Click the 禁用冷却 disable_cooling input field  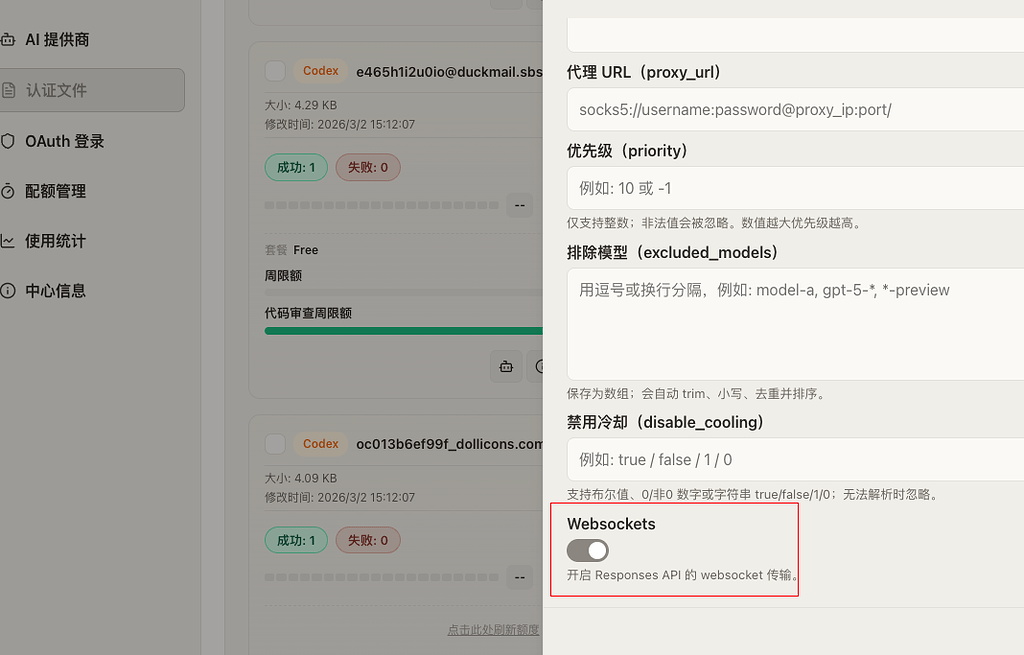pos(795,460)
